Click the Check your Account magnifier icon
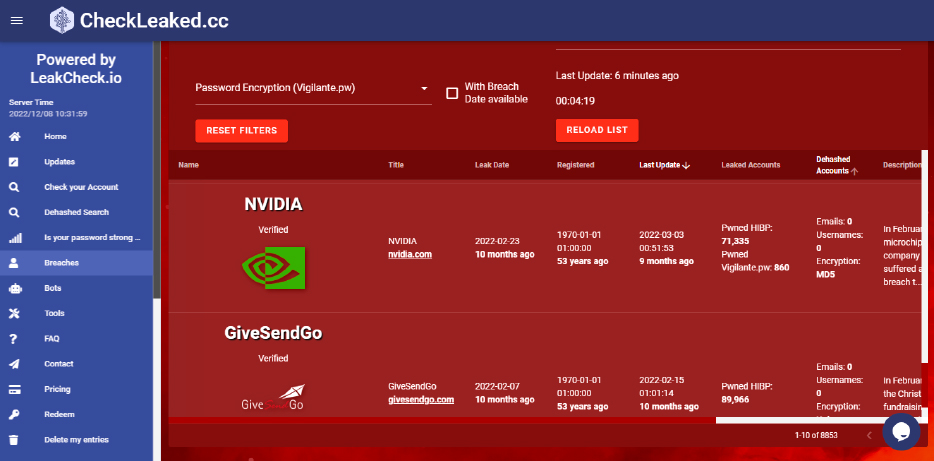The width and height of the screenshot is (934, 461). pos(14,187)
